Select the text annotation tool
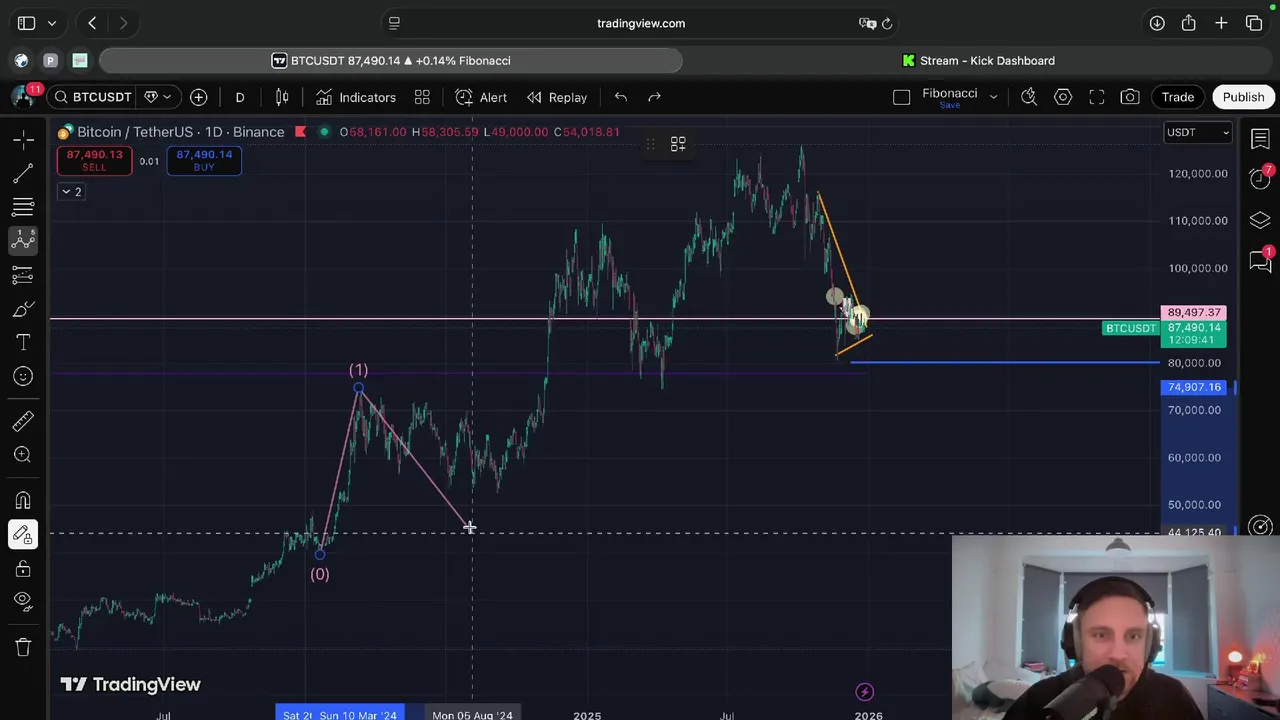1280x720 pixels. click(23, 343)
